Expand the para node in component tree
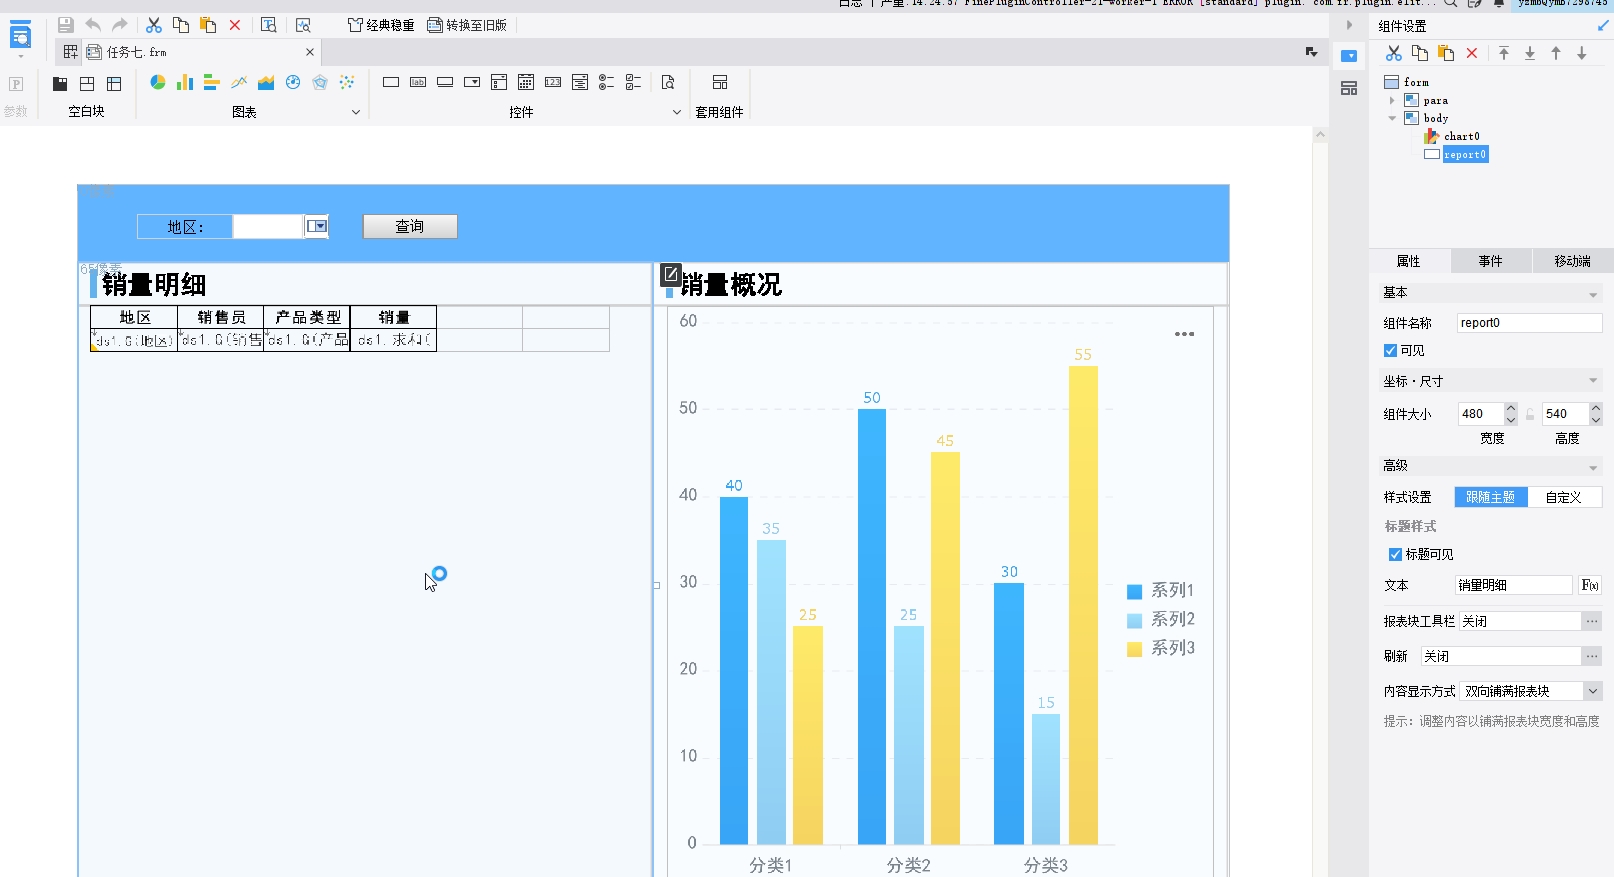 [1392, 100]
